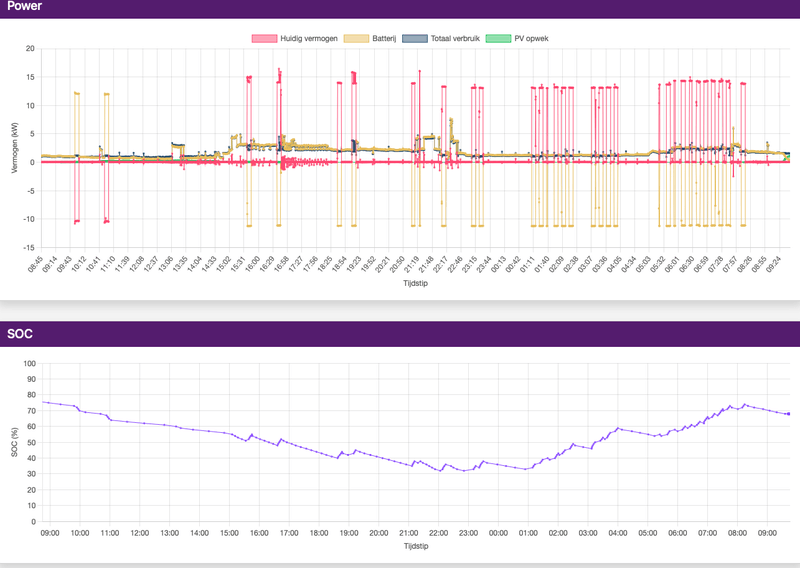
Task: Click the 80 tick on SOC y-axis
Action: click(32, 395)
